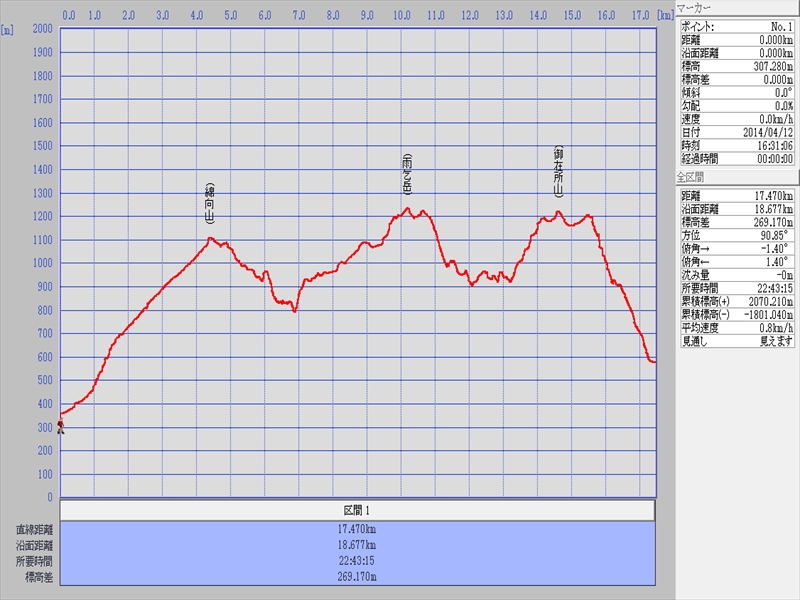
Task: Click the マーカー panel header
Action: pyautogui.click(x=737, y=7)
